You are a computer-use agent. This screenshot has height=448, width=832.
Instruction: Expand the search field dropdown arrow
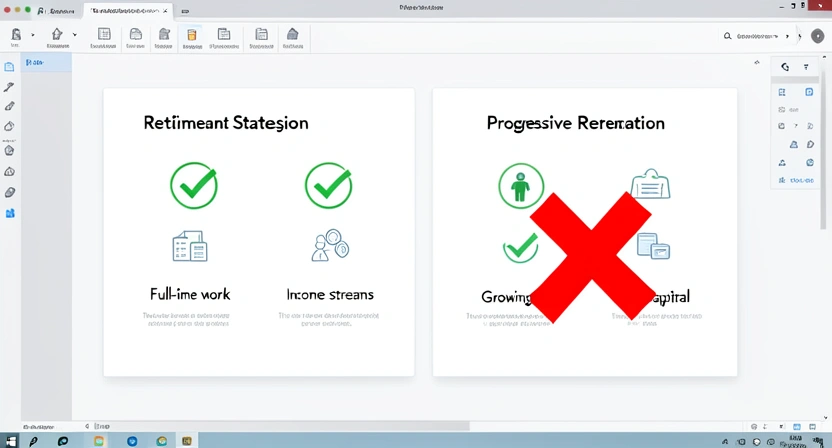click(x=788, y=36)
